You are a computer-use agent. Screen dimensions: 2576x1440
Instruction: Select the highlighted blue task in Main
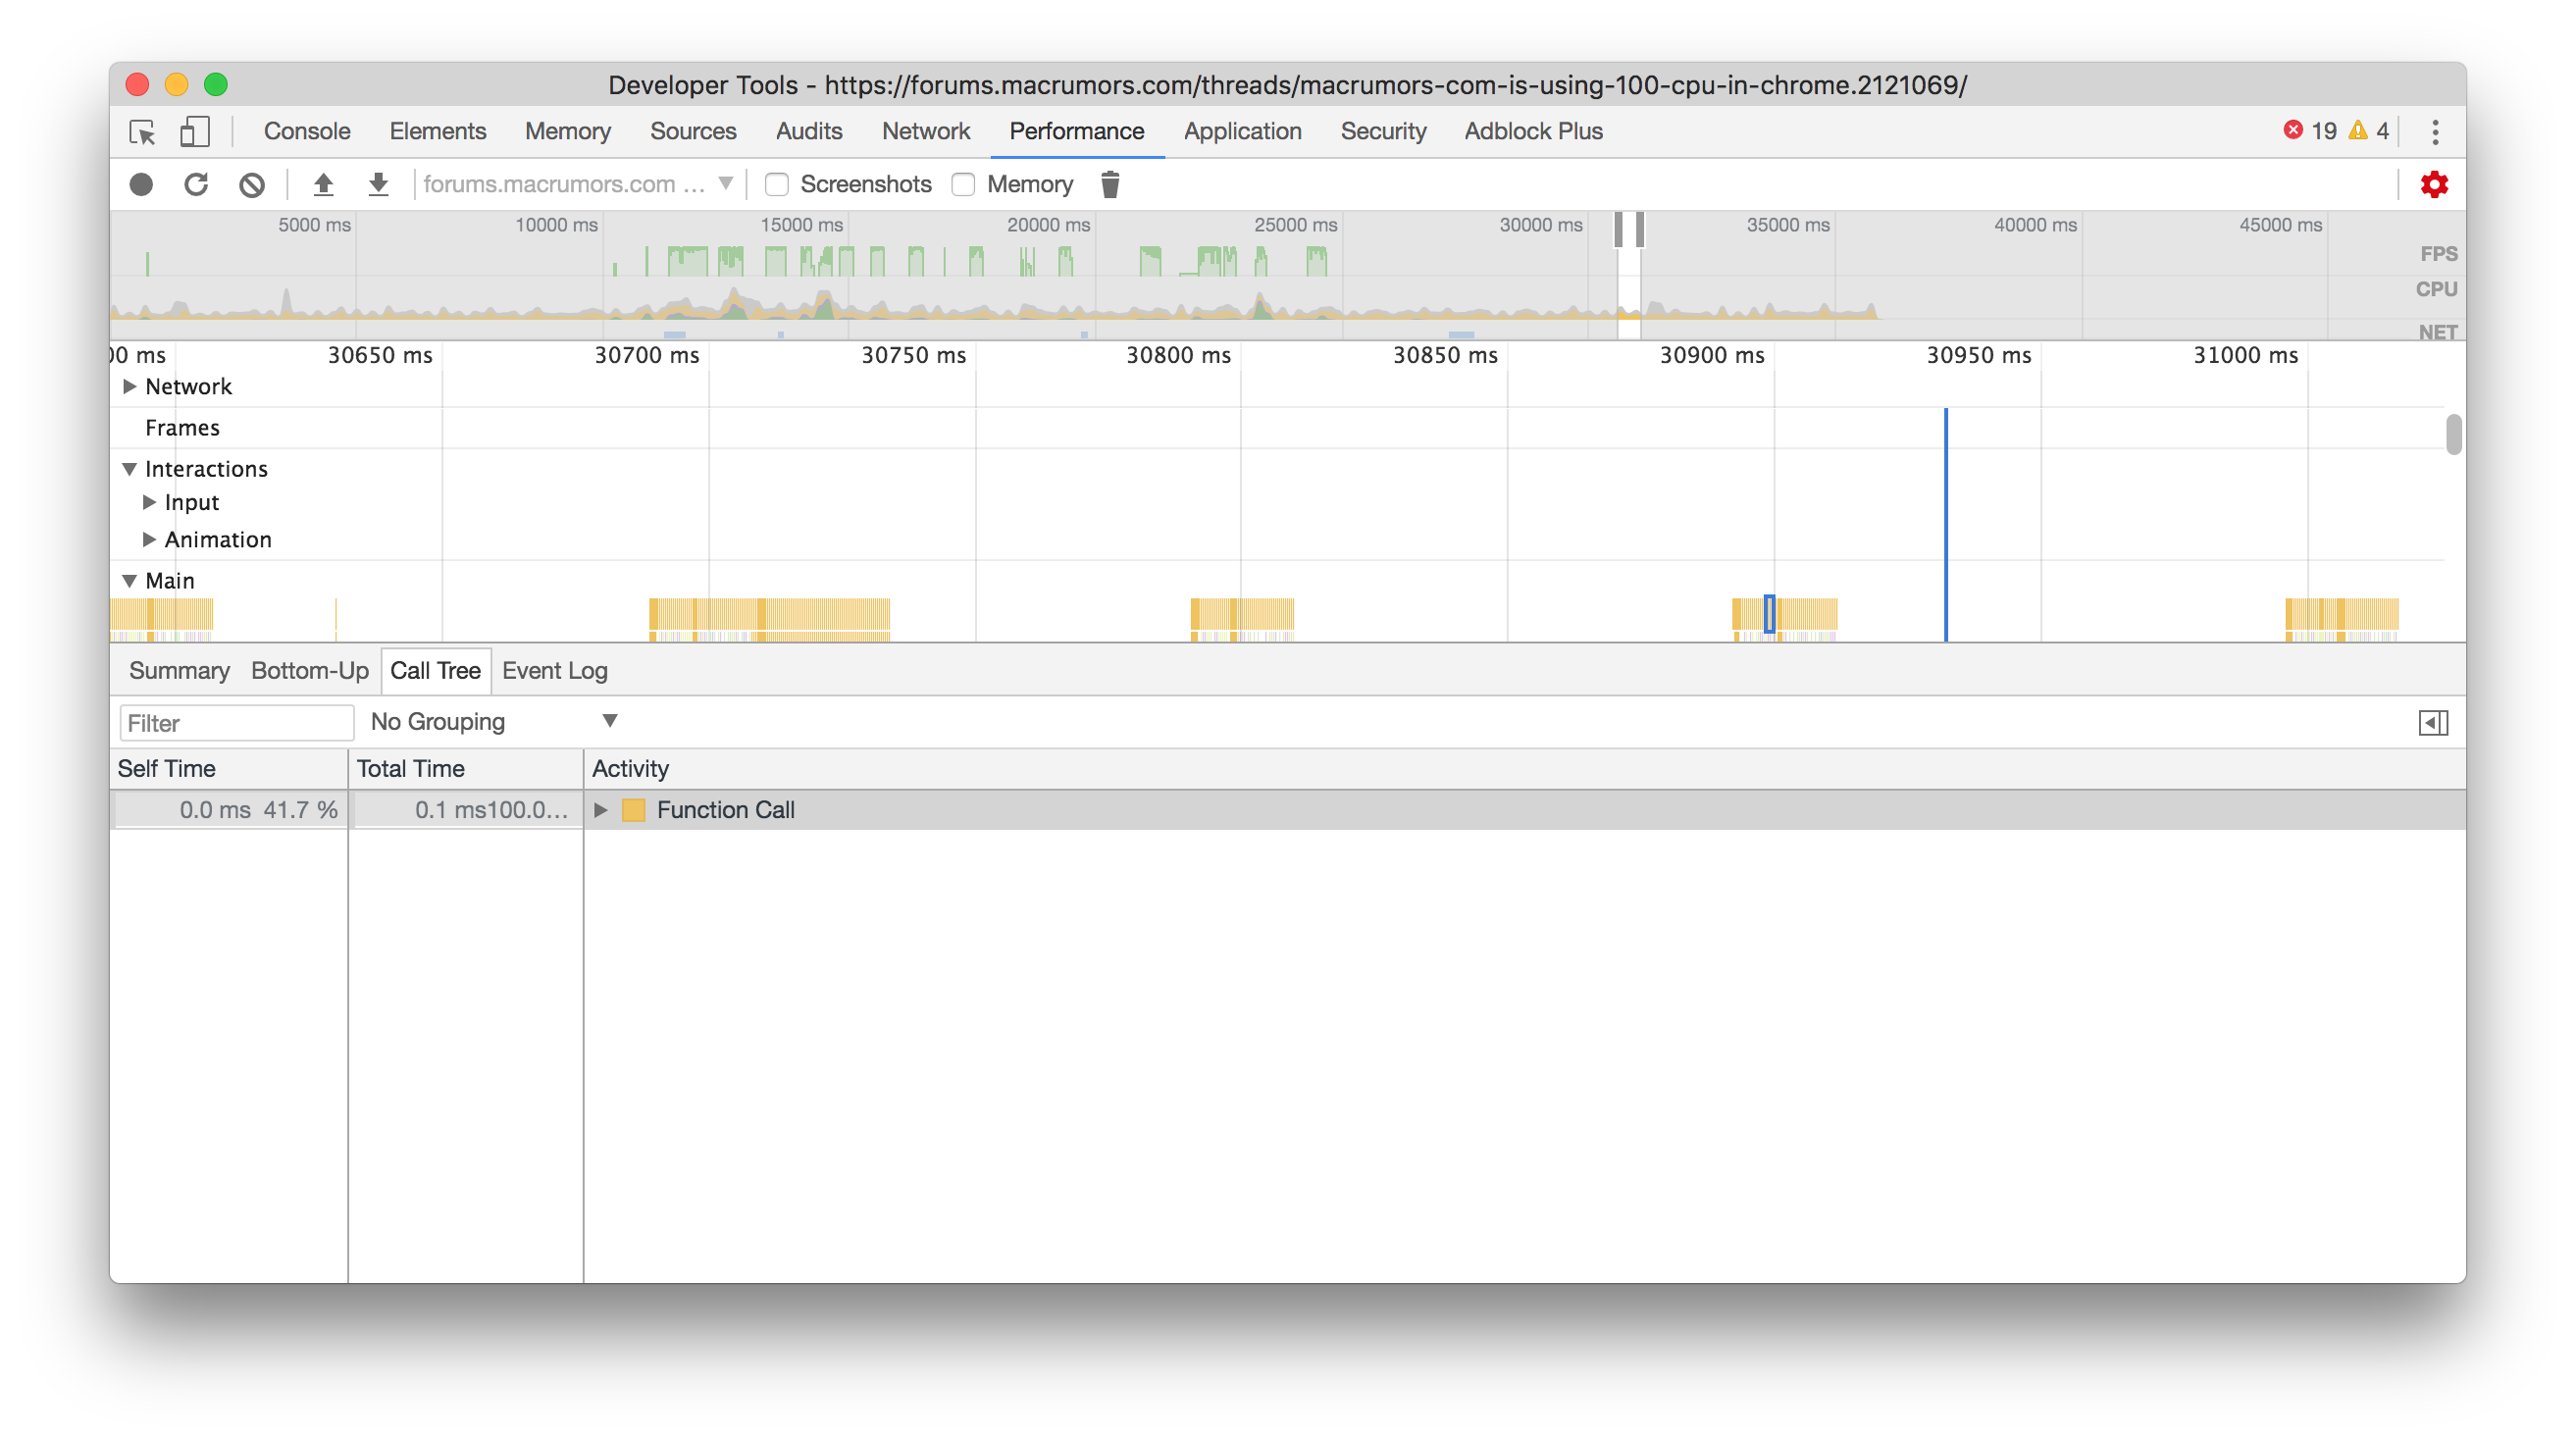click(x=1769, y=613)
